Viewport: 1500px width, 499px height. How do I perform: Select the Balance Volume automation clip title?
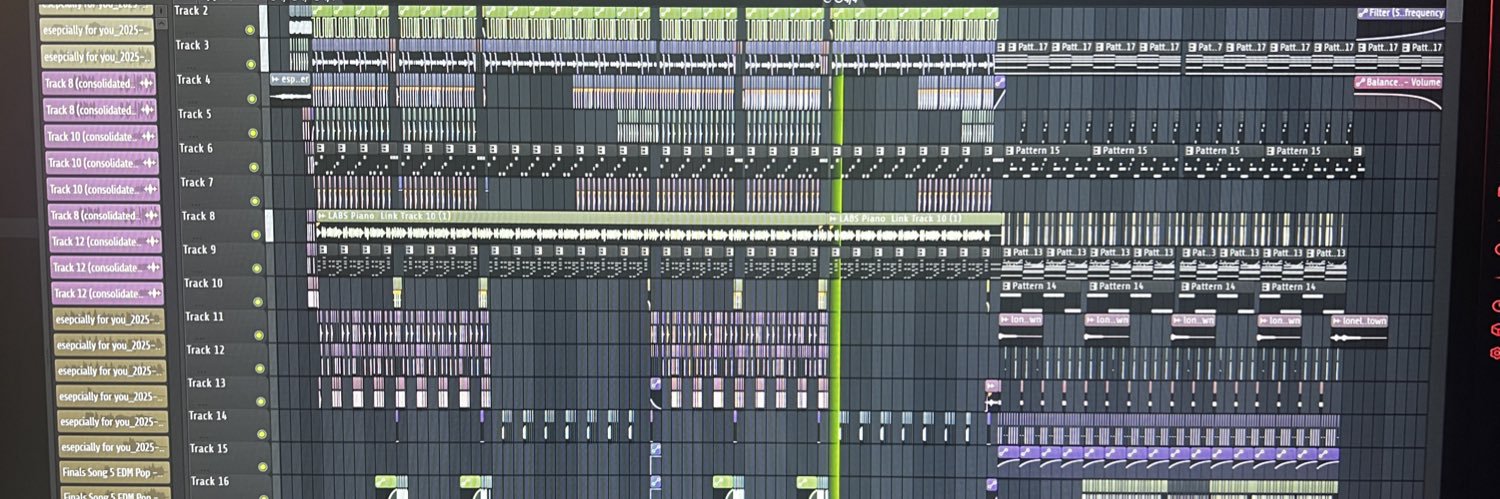[x=1403, y=82]
